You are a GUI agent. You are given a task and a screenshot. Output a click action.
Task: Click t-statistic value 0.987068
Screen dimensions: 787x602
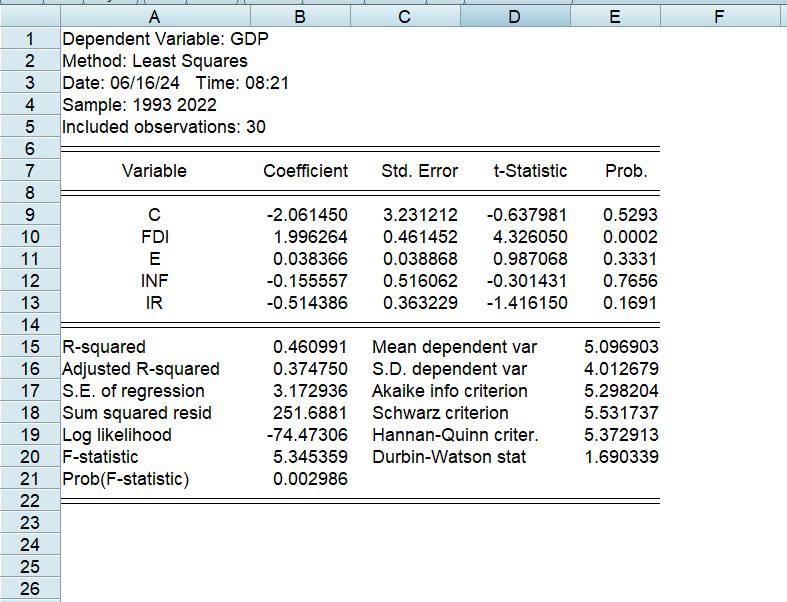[530, 259]
